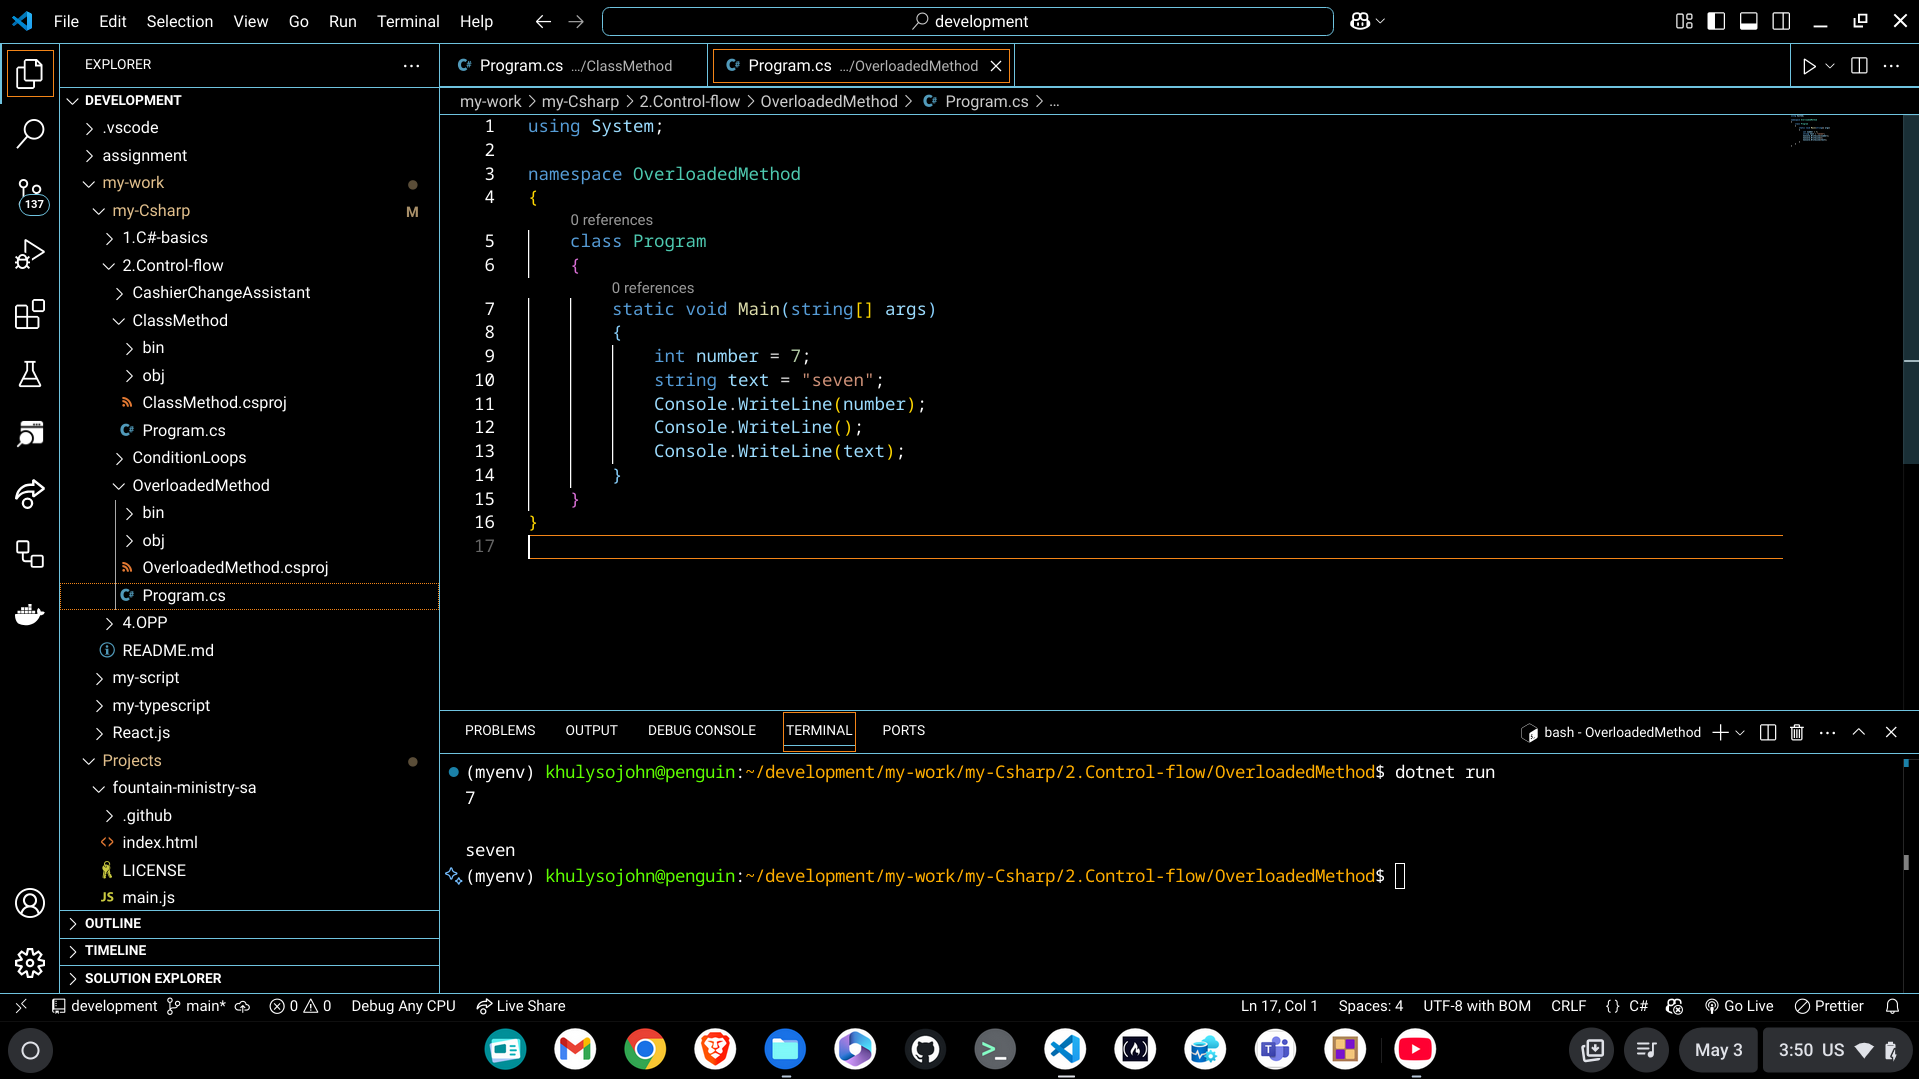Open the Extensions view
This screenshot has width=1919, height=1079.
pos(30,314)
